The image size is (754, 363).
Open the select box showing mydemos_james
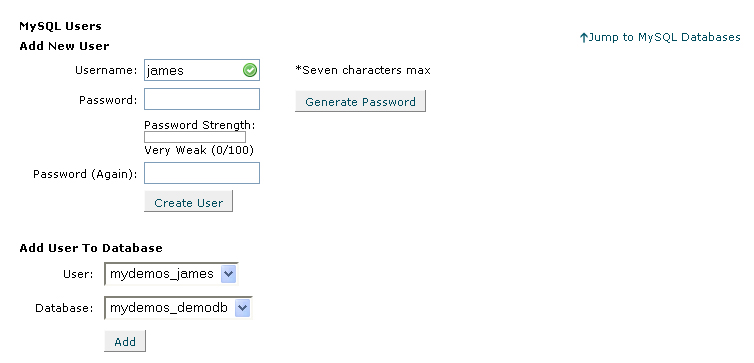pyautogui.click(x=171, y=275)
